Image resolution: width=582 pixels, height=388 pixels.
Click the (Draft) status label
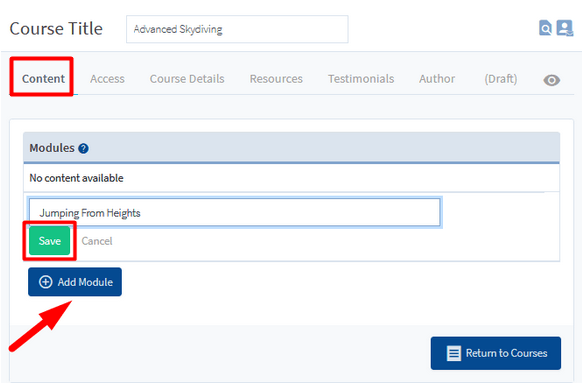[500, 79]
